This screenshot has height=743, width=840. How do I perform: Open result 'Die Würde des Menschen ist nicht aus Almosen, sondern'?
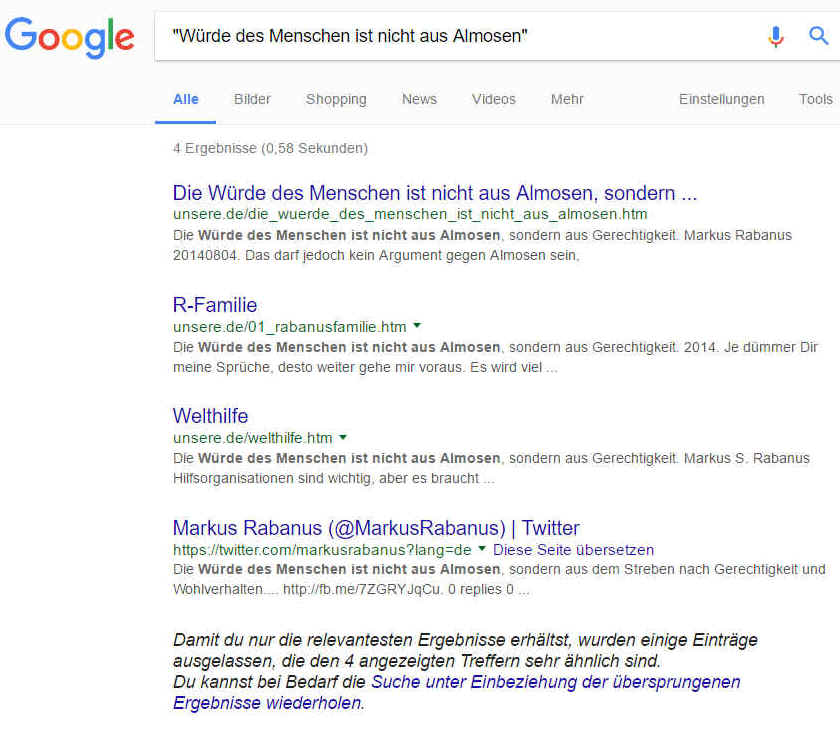435,193
